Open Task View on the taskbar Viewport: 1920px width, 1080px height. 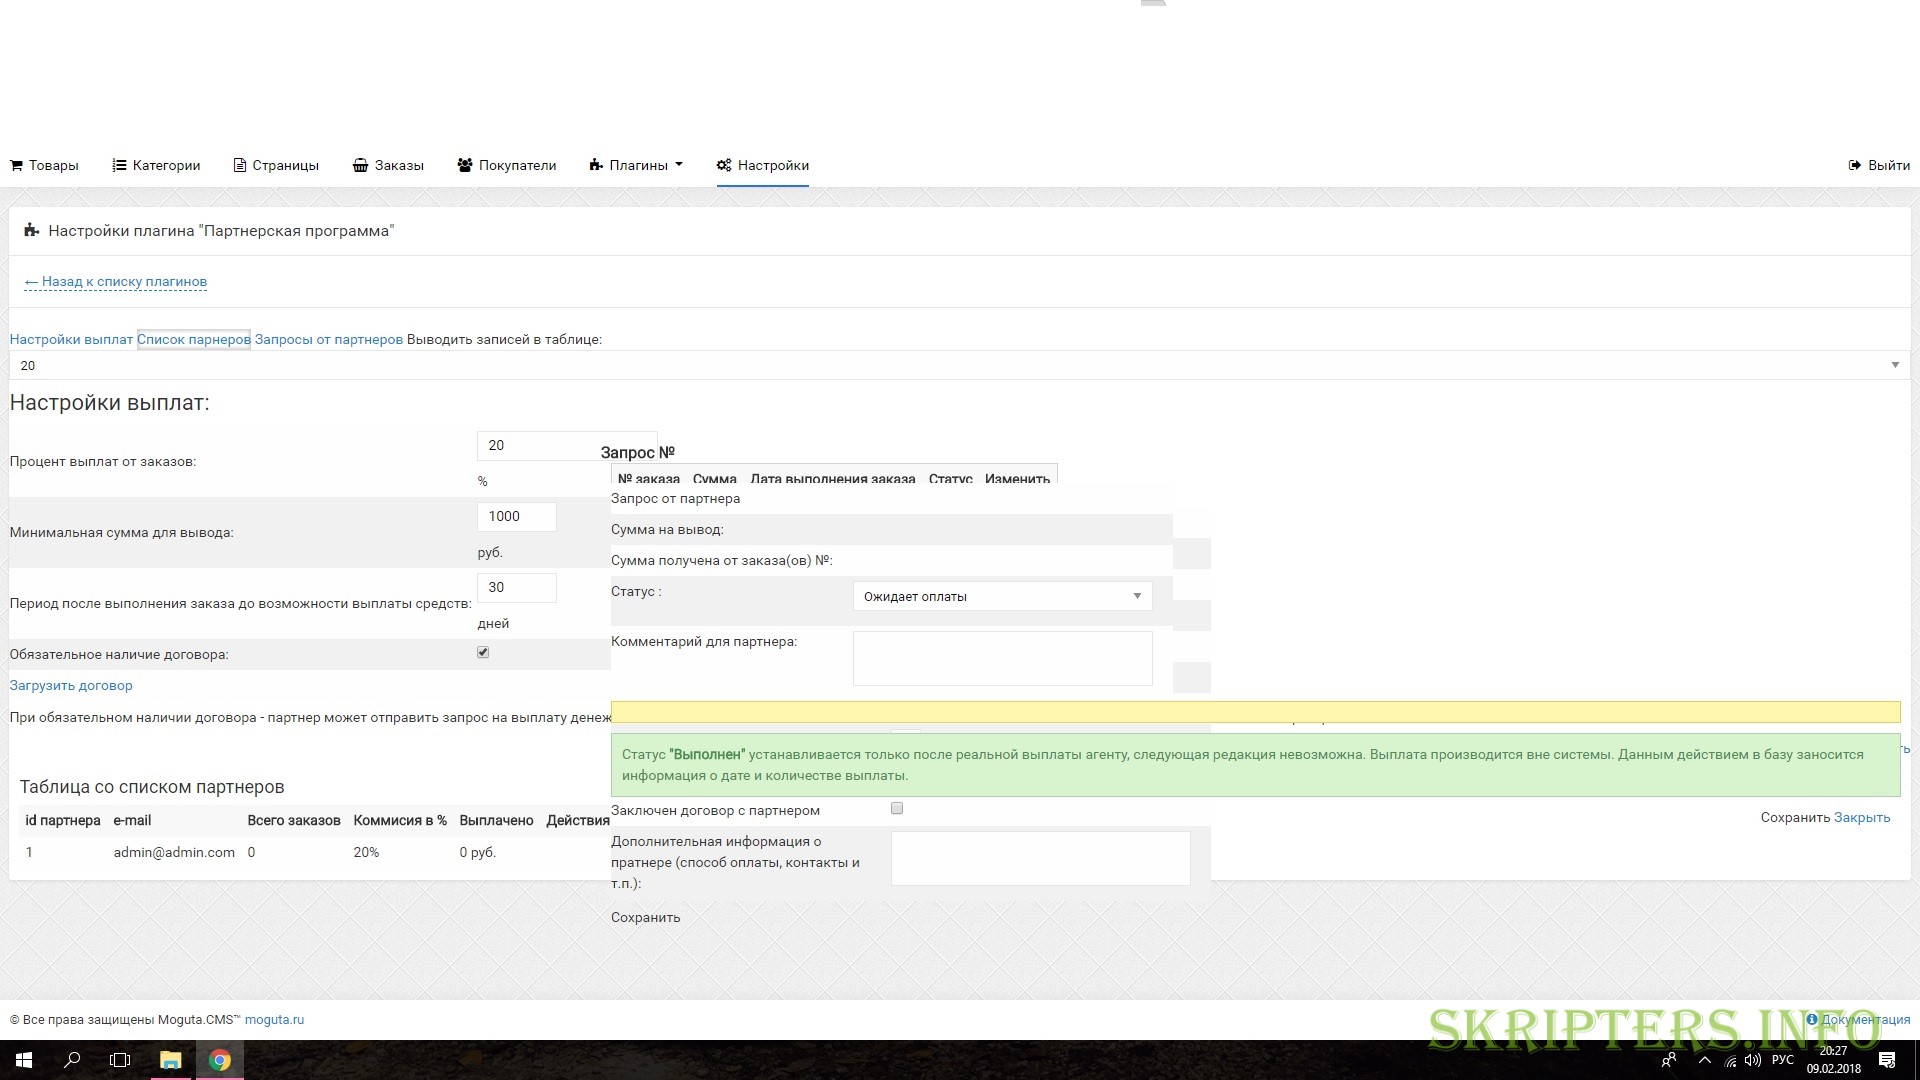click(120, 1060)
